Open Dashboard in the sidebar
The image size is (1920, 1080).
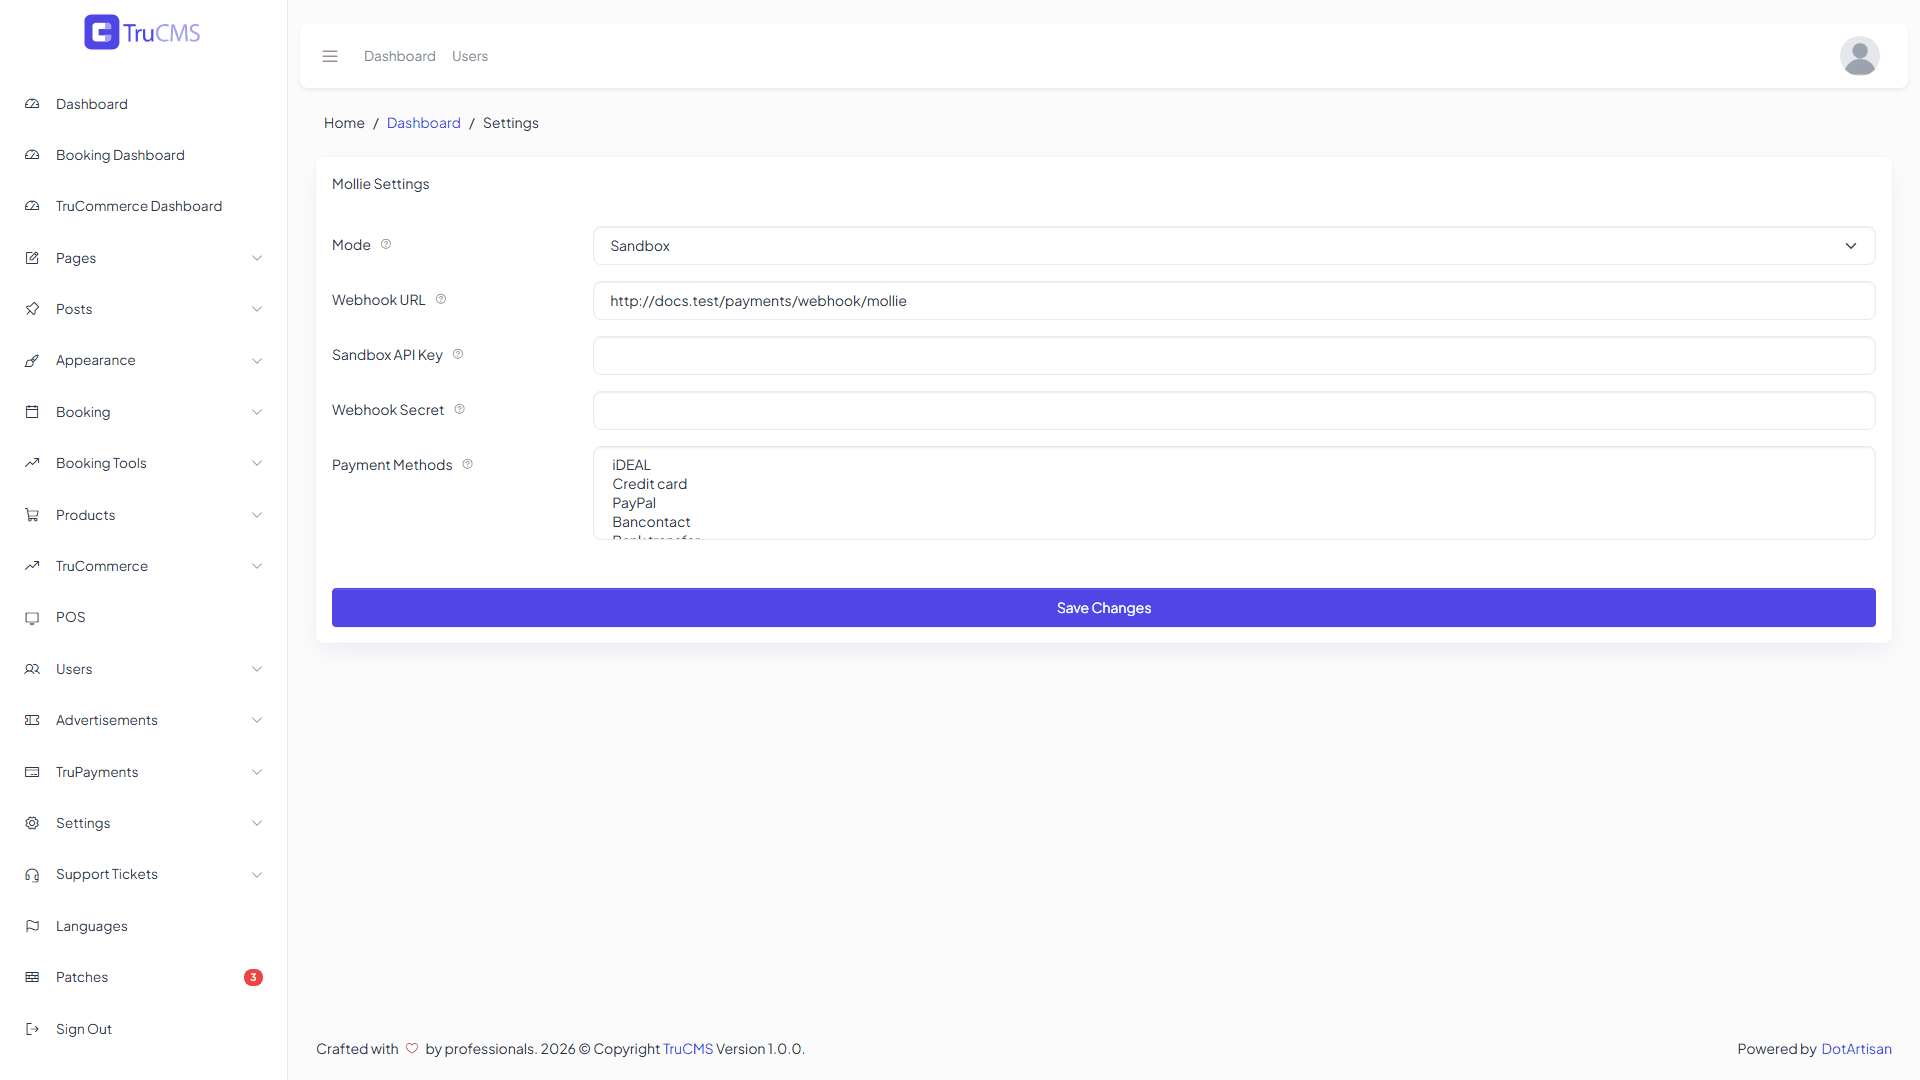[x=144, y=104]
